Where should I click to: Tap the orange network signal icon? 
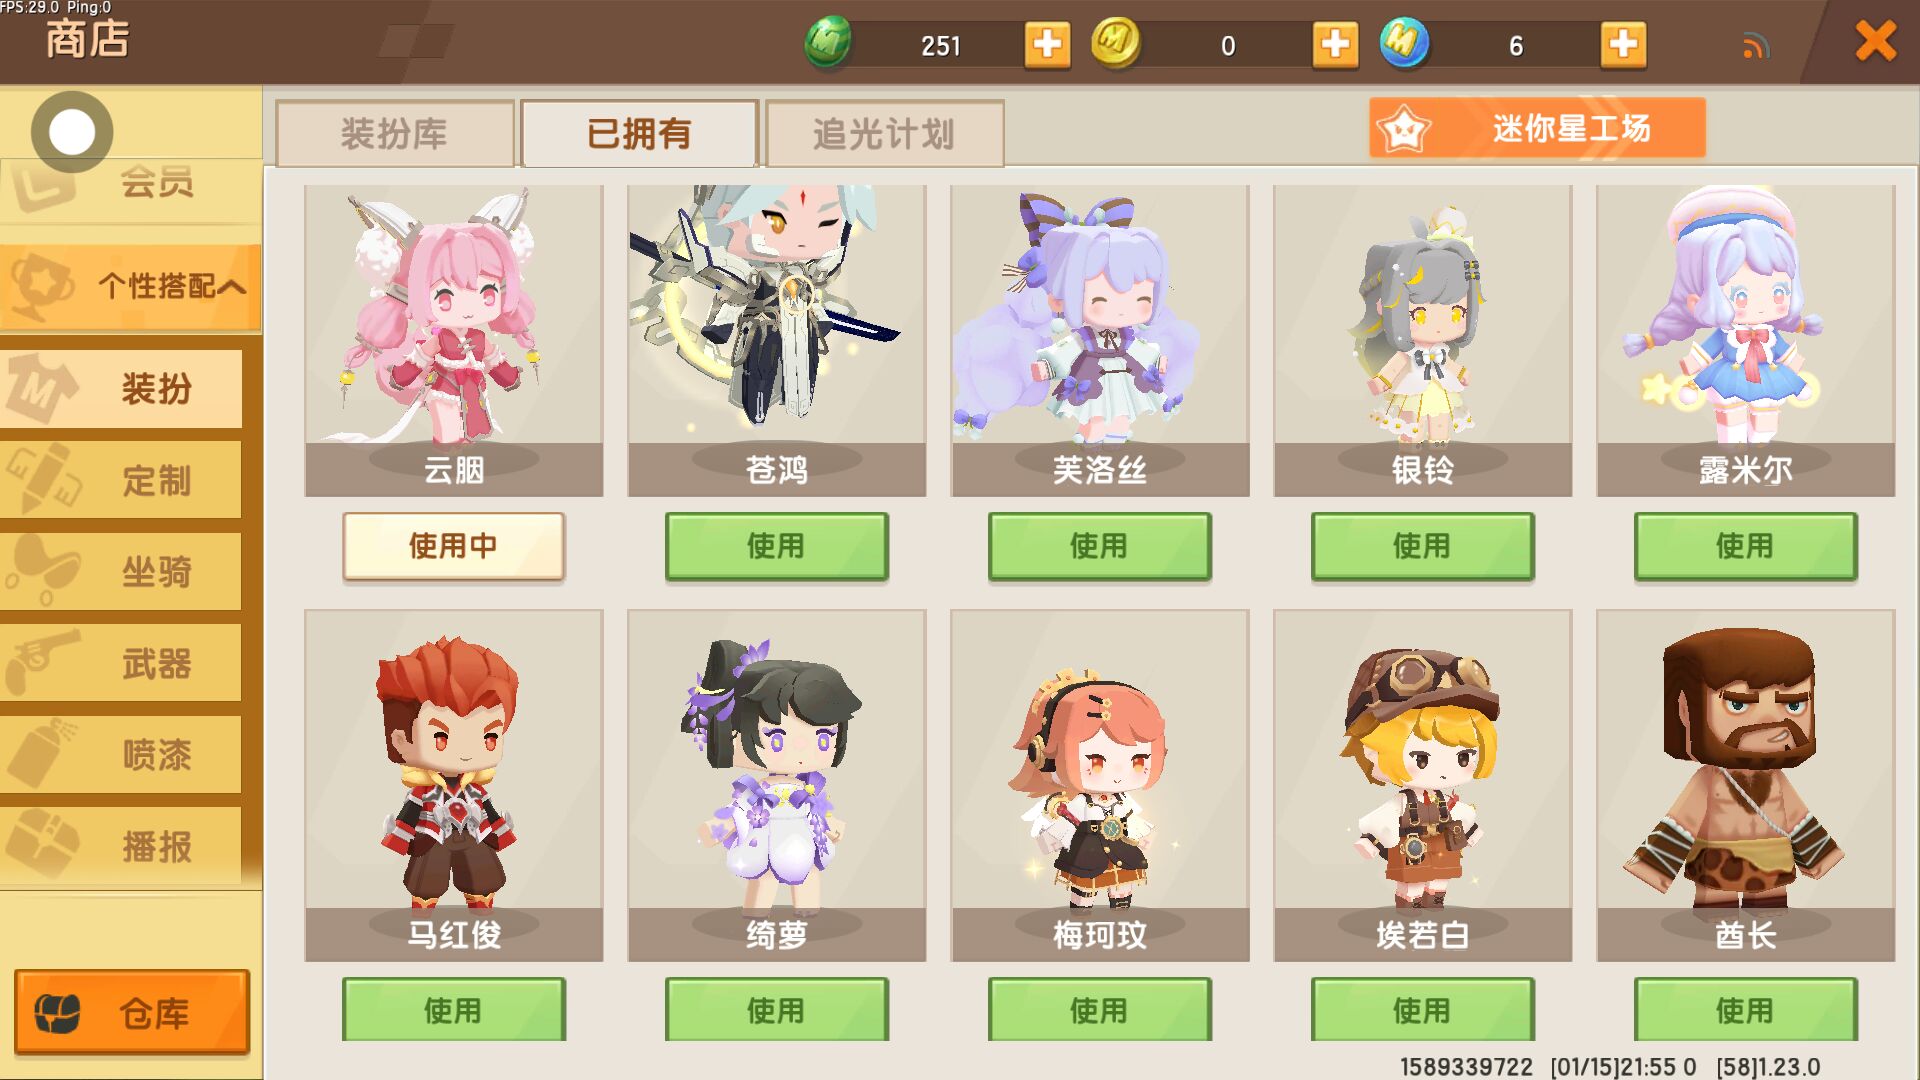click(x=1756, y=46)
